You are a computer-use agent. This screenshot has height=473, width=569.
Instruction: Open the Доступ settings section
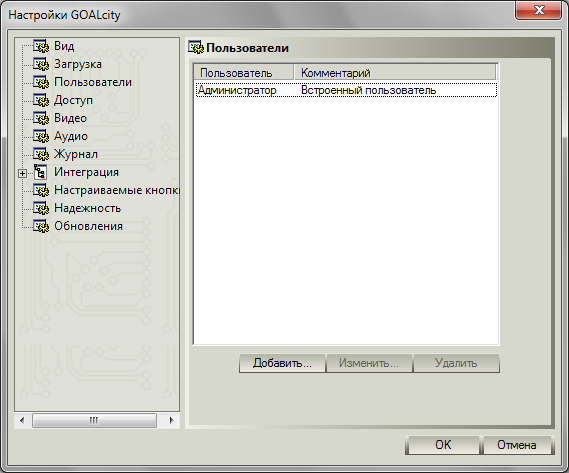tap(73, 100)
